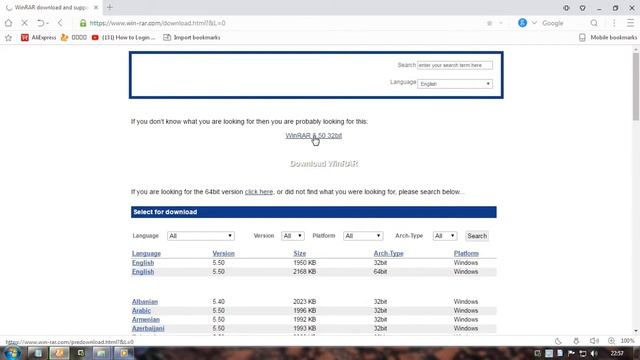This screenshot has width=640, height=360.
Task: Download the English 32bit 1950 KB version
Action: point(143,263)
